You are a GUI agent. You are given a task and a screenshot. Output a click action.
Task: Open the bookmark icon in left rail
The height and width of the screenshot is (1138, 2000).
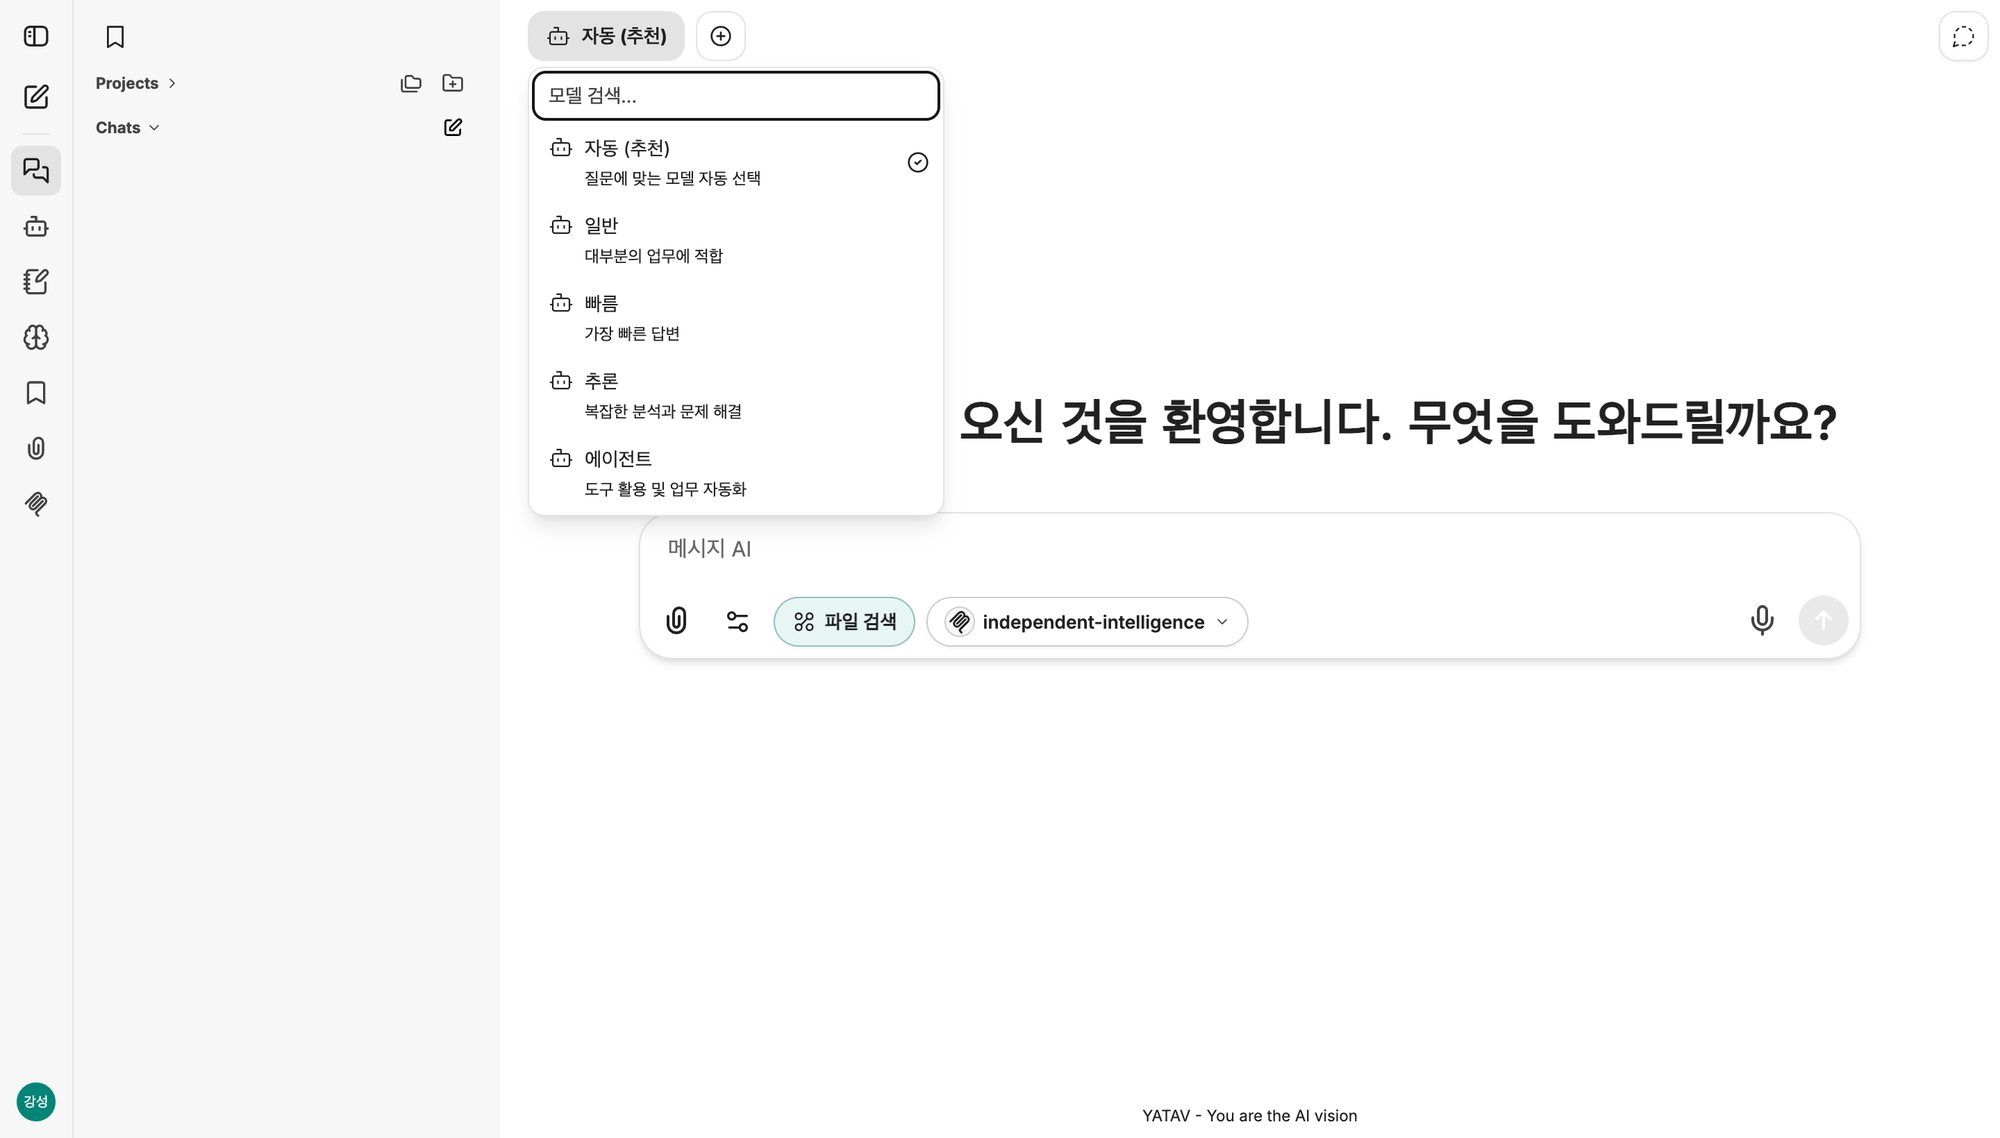(36, 393)
